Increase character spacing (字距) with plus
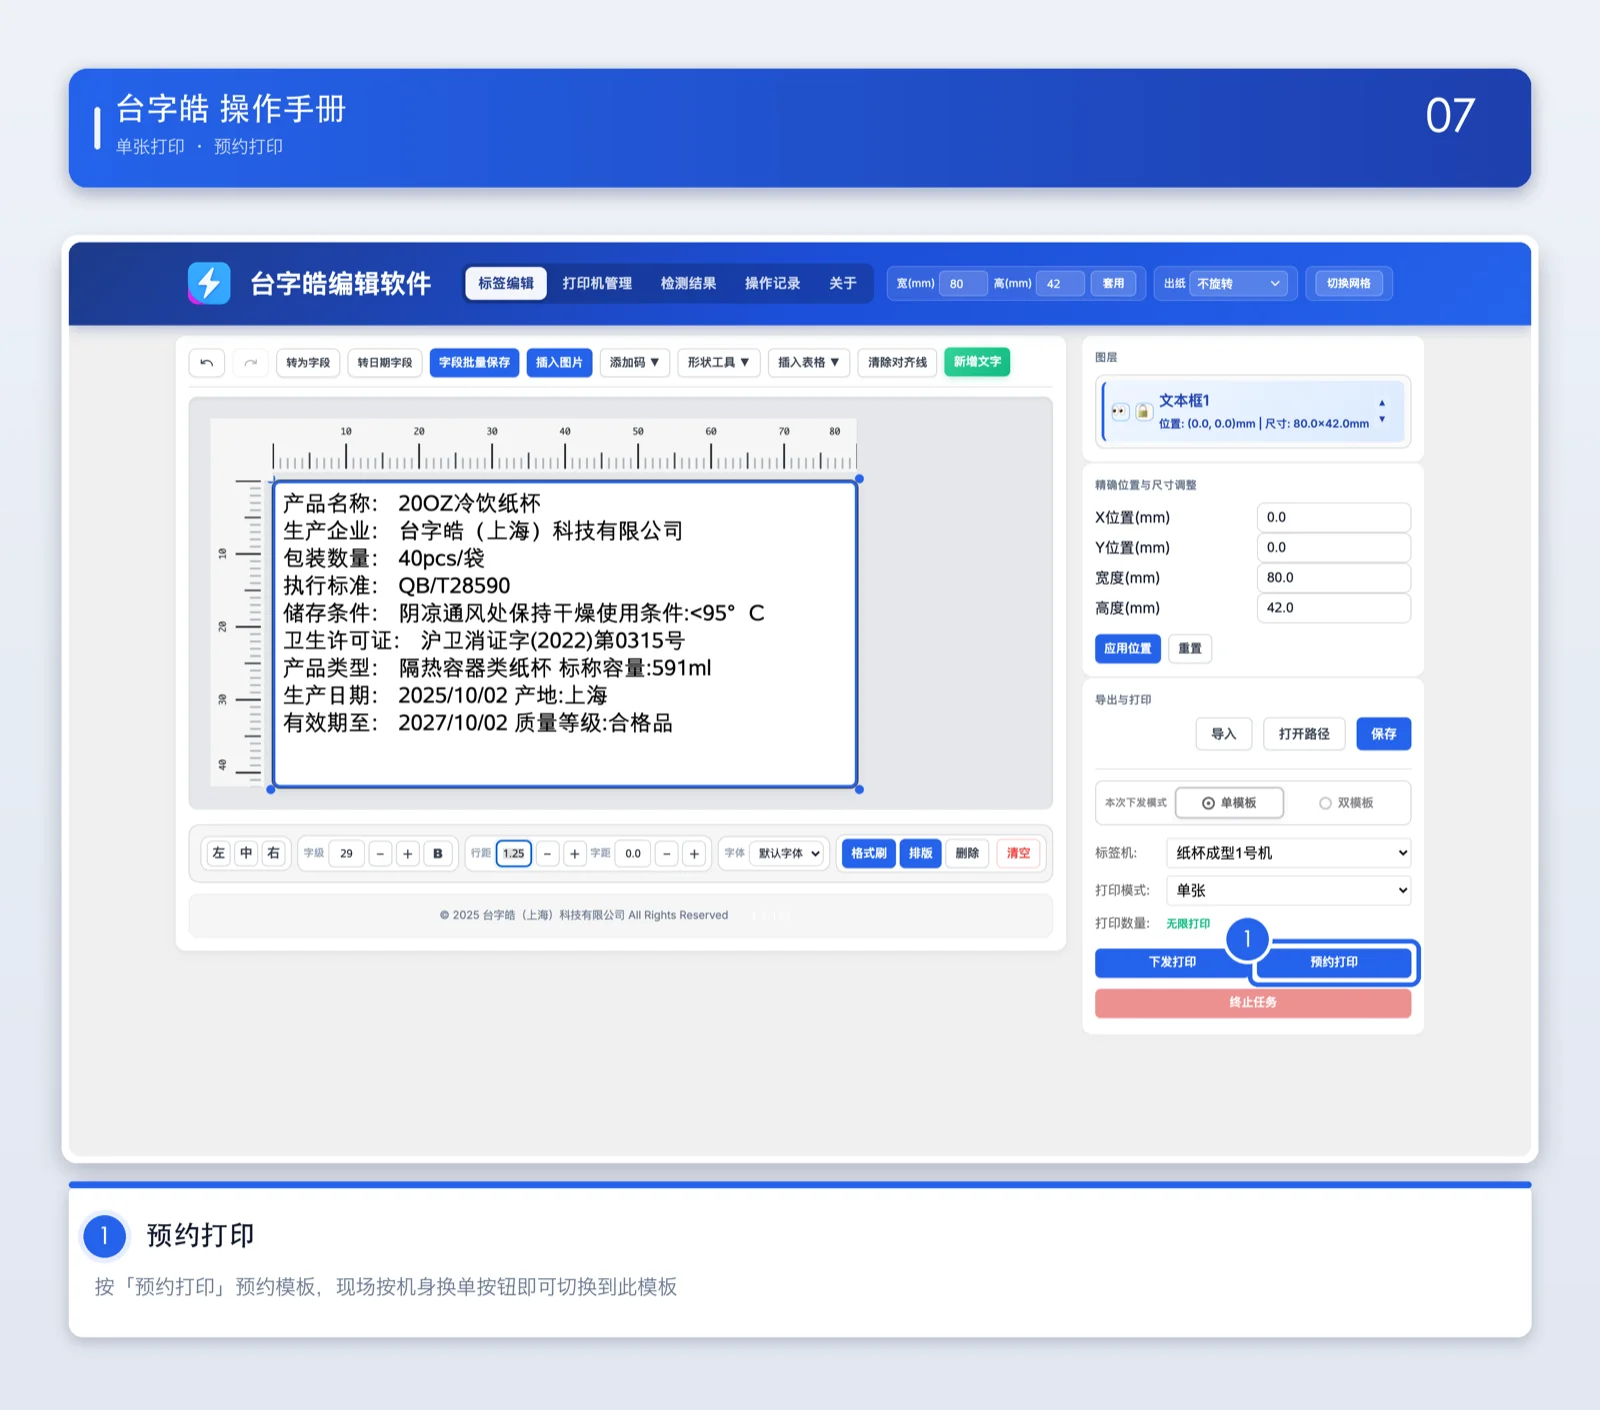 (694, 853)
